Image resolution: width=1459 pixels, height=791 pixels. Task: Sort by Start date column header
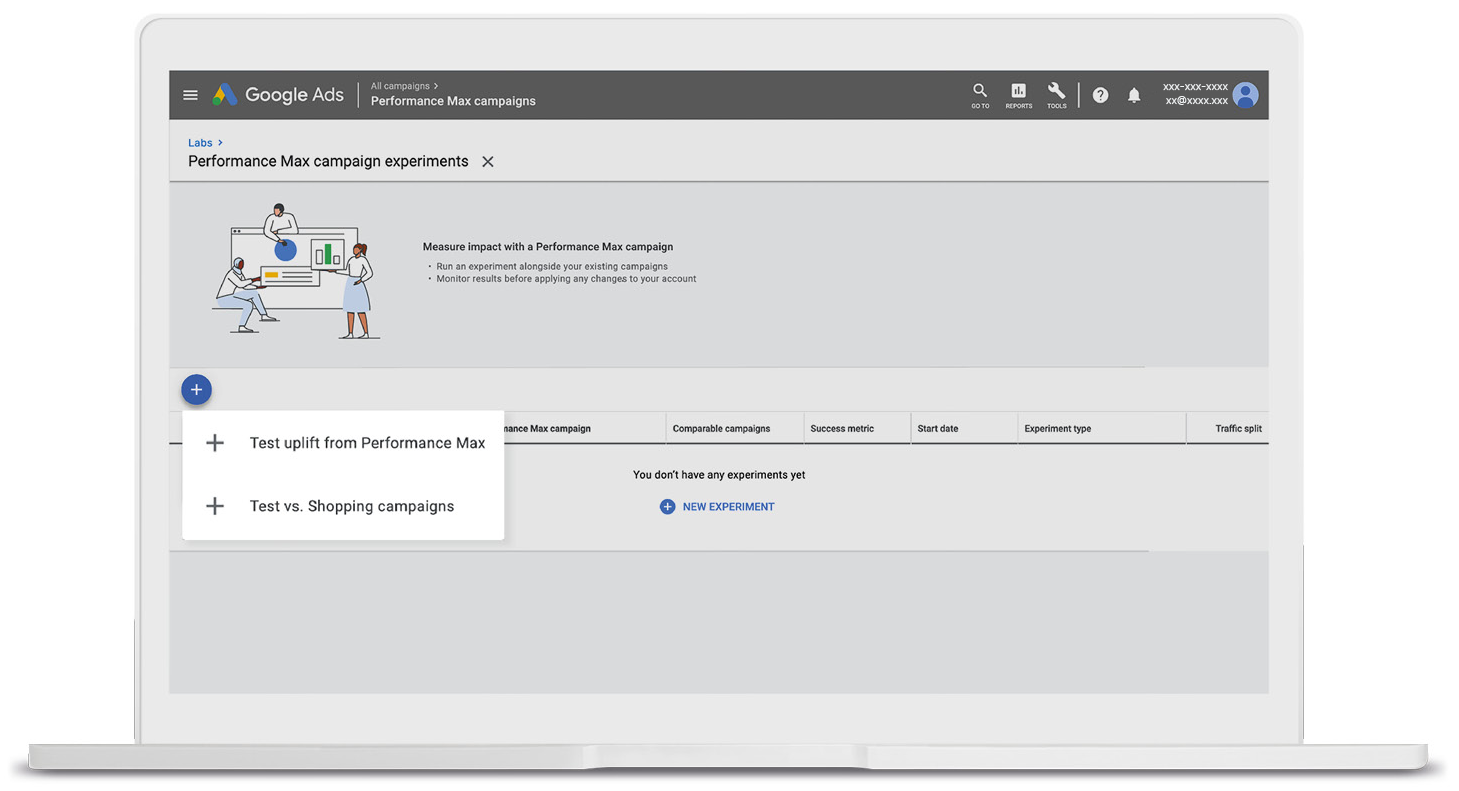point(937,429)
